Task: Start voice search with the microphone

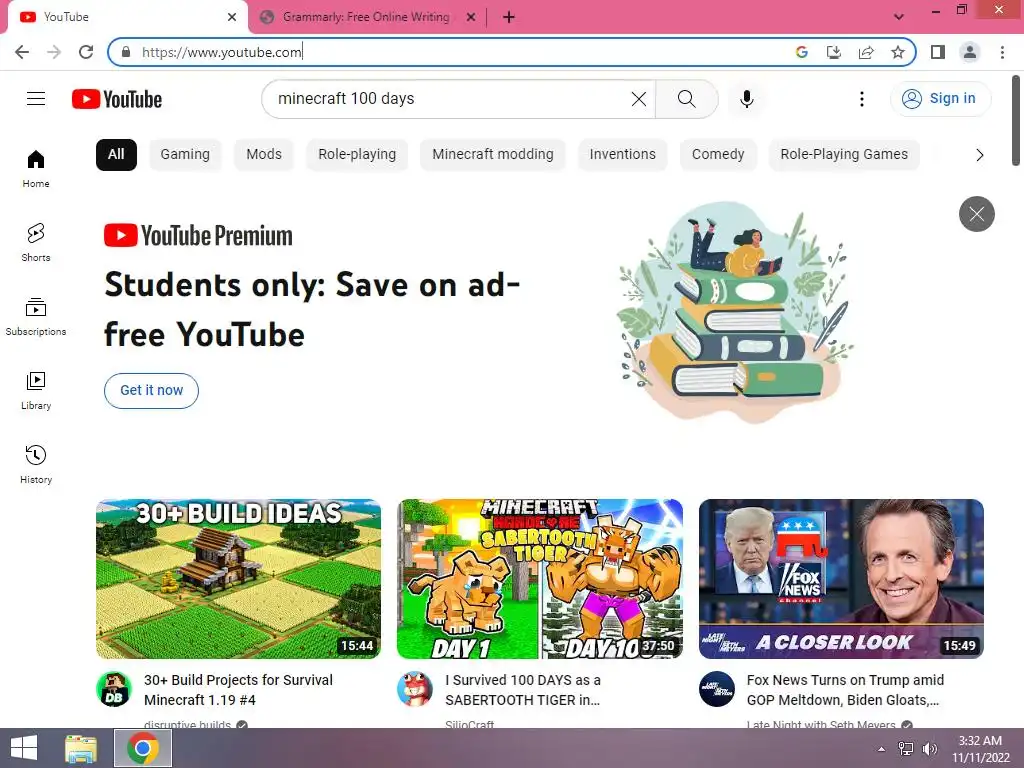Action: [x=747, y=99]
